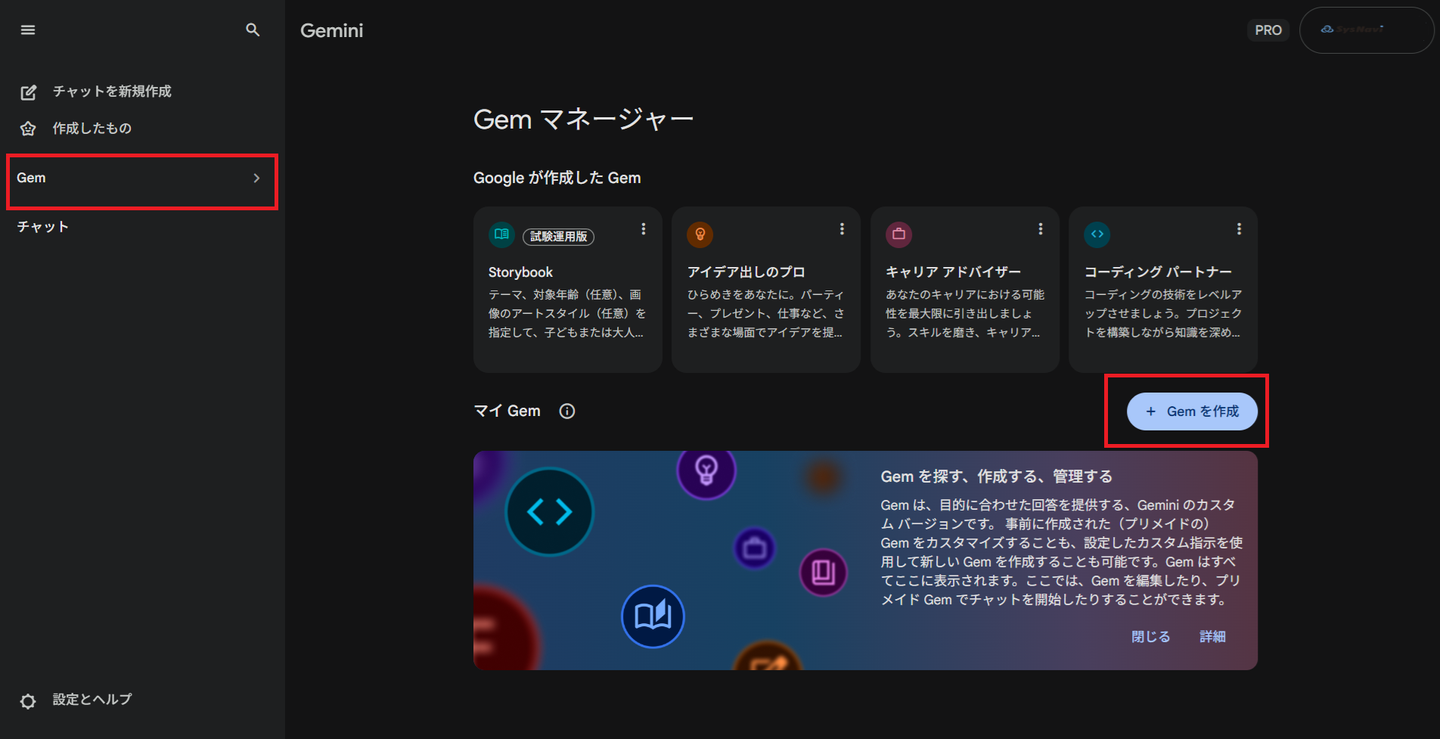This screenshot has width=1440, height=739.
Task: Click the アイデア出しのプロ lightbulb icon
Action: click(700, 234)
